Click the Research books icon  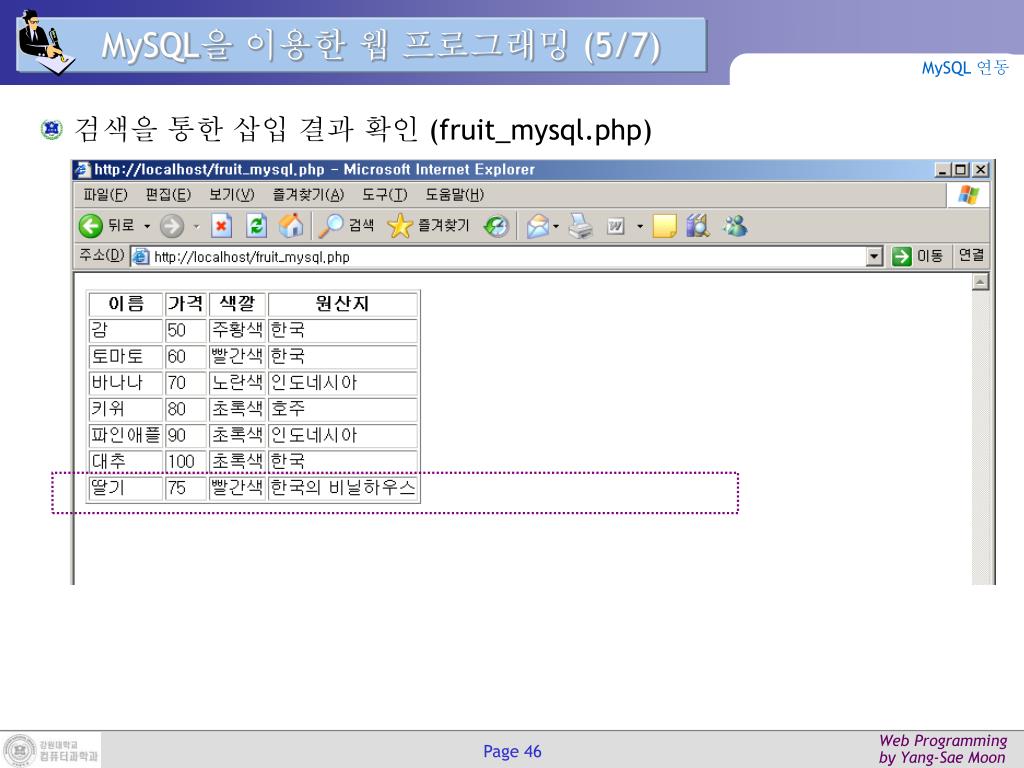pyautogui.click(x=698, y=226)
